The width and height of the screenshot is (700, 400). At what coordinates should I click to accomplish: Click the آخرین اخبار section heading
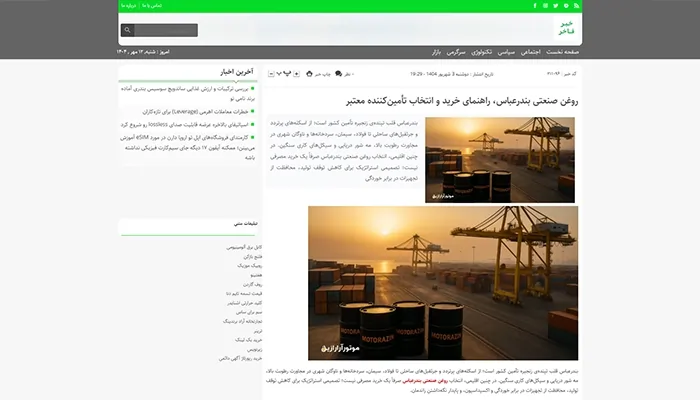coord(237,72)
